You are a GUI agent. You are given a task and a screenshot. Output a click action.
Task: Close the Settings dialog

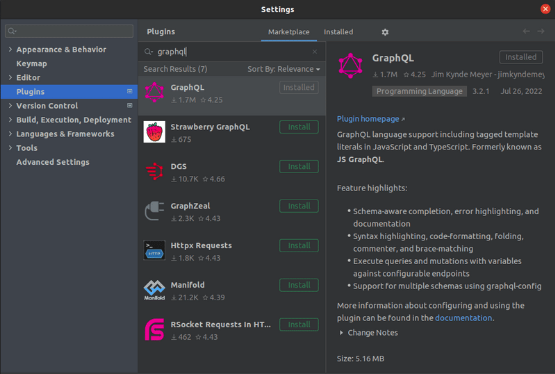click(x=545, y=9)
